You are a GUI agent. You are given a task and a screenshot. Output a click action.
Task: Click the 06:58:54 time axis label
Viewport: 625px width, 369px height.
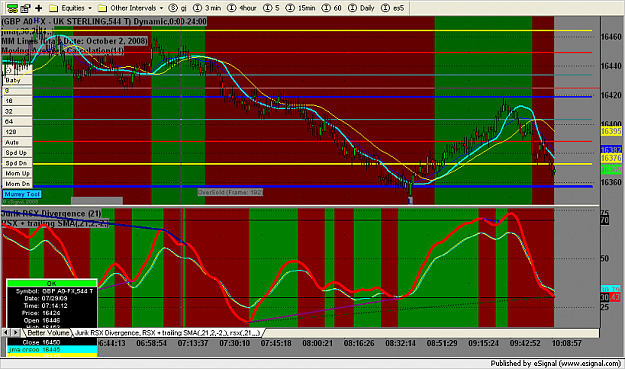[x=151, y=343]
